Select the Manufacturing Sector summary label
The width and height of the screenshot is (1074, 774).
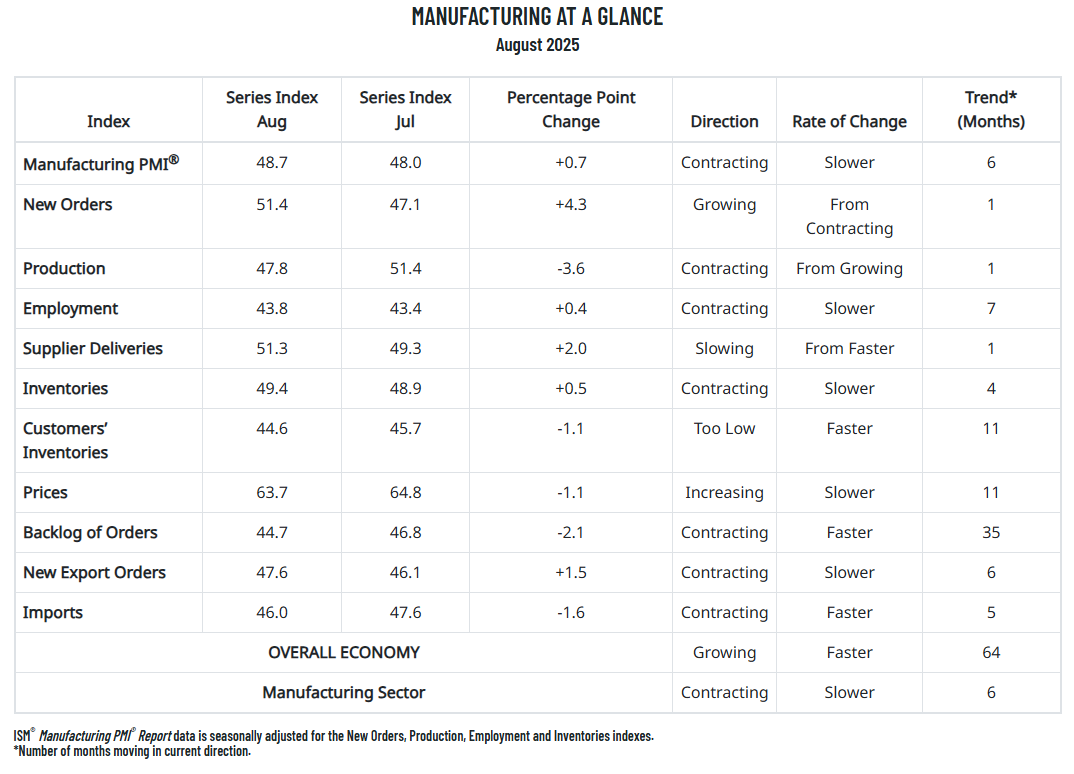(344, 693)
